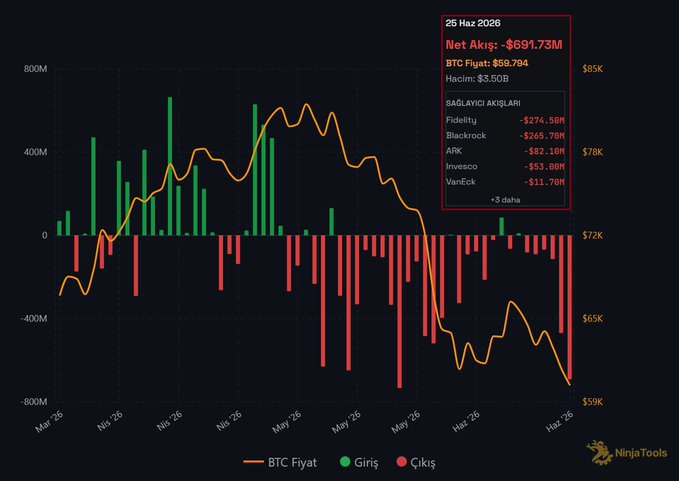
Task: Click the $78K right axis label
Action: (592, 152)
